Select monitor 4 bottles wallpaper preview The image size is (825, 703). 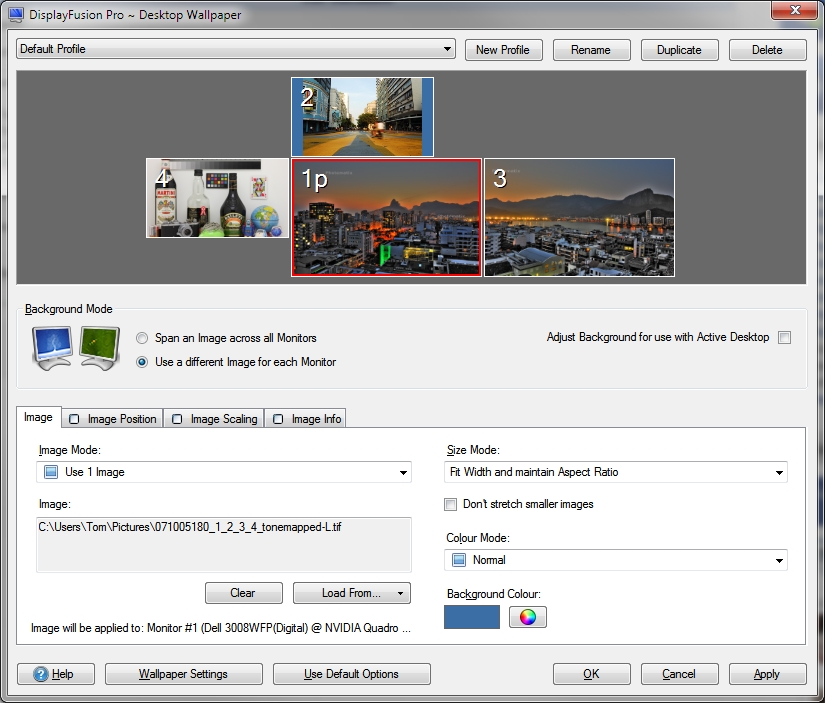pyautogui.click(x=217, y=198)
